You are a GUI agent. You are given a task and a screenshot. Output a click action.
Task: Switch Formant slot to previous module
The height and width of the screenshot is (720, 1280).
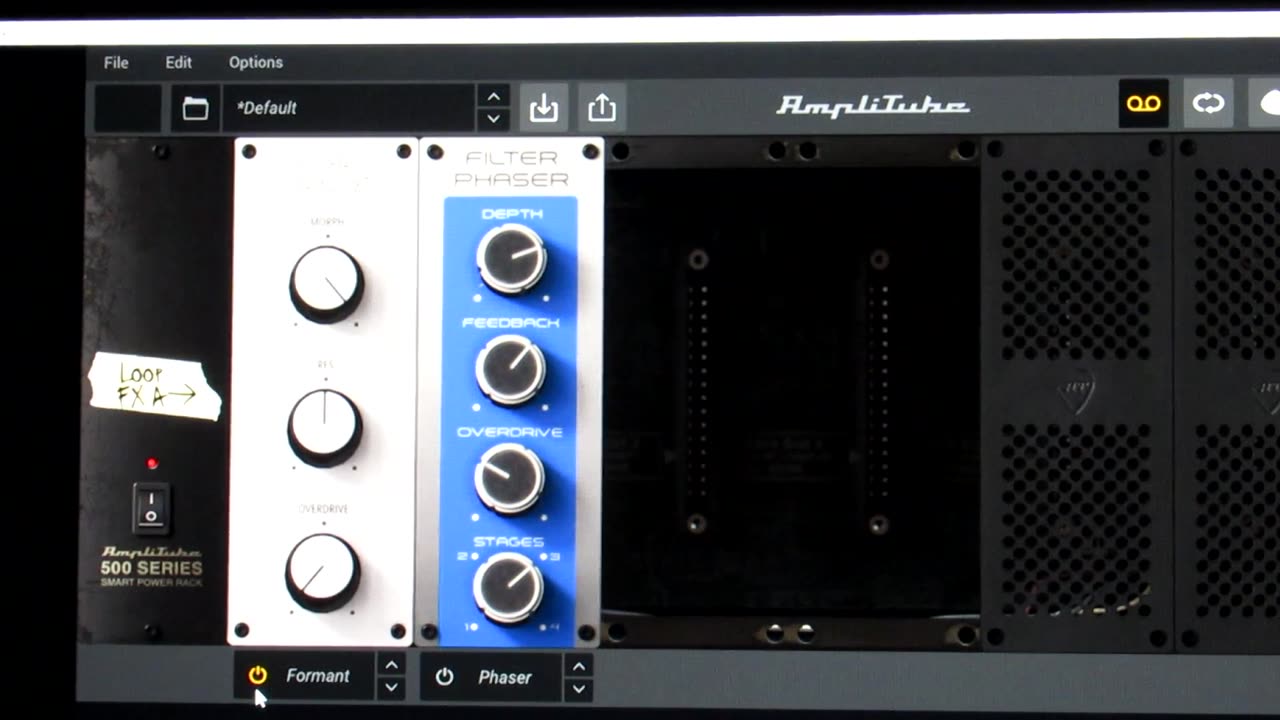(x=392, y=665)
